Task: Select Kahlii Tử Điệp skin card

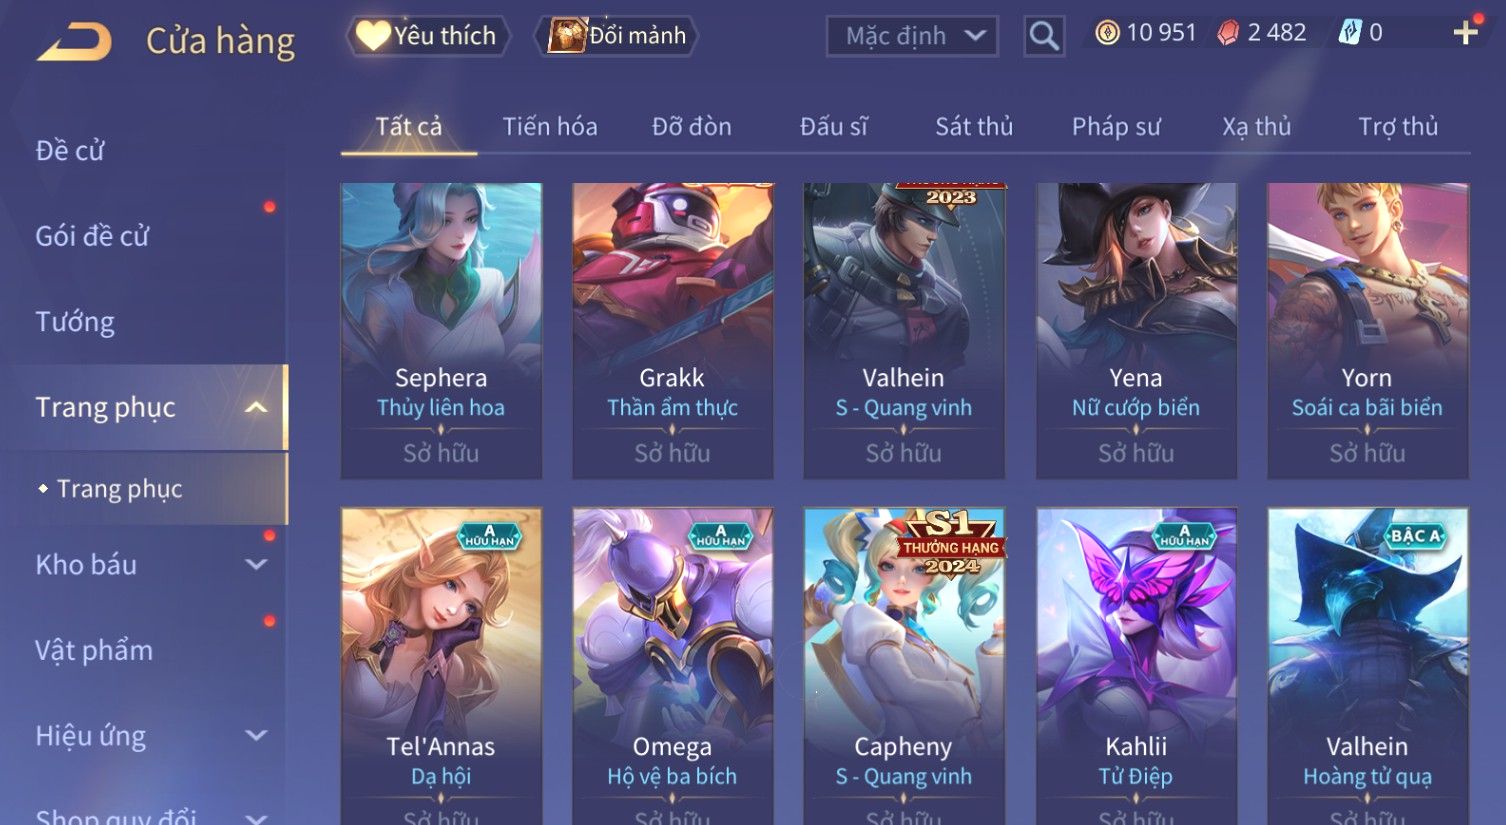Action: 1136,666
